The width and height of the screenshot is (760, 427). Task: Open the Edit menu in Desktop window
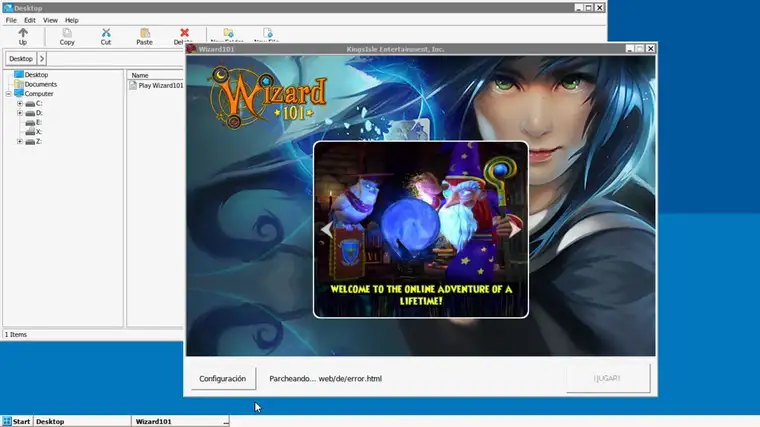(30, 20)
